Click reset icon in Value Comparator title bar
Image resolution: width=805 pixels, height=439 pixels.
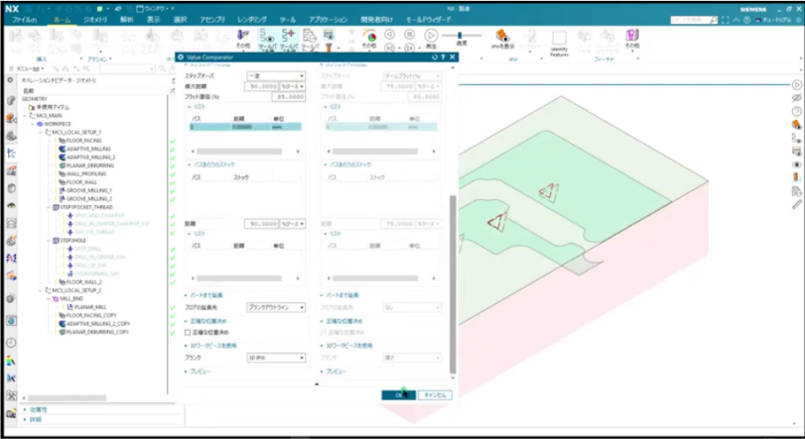pos(434,57)
